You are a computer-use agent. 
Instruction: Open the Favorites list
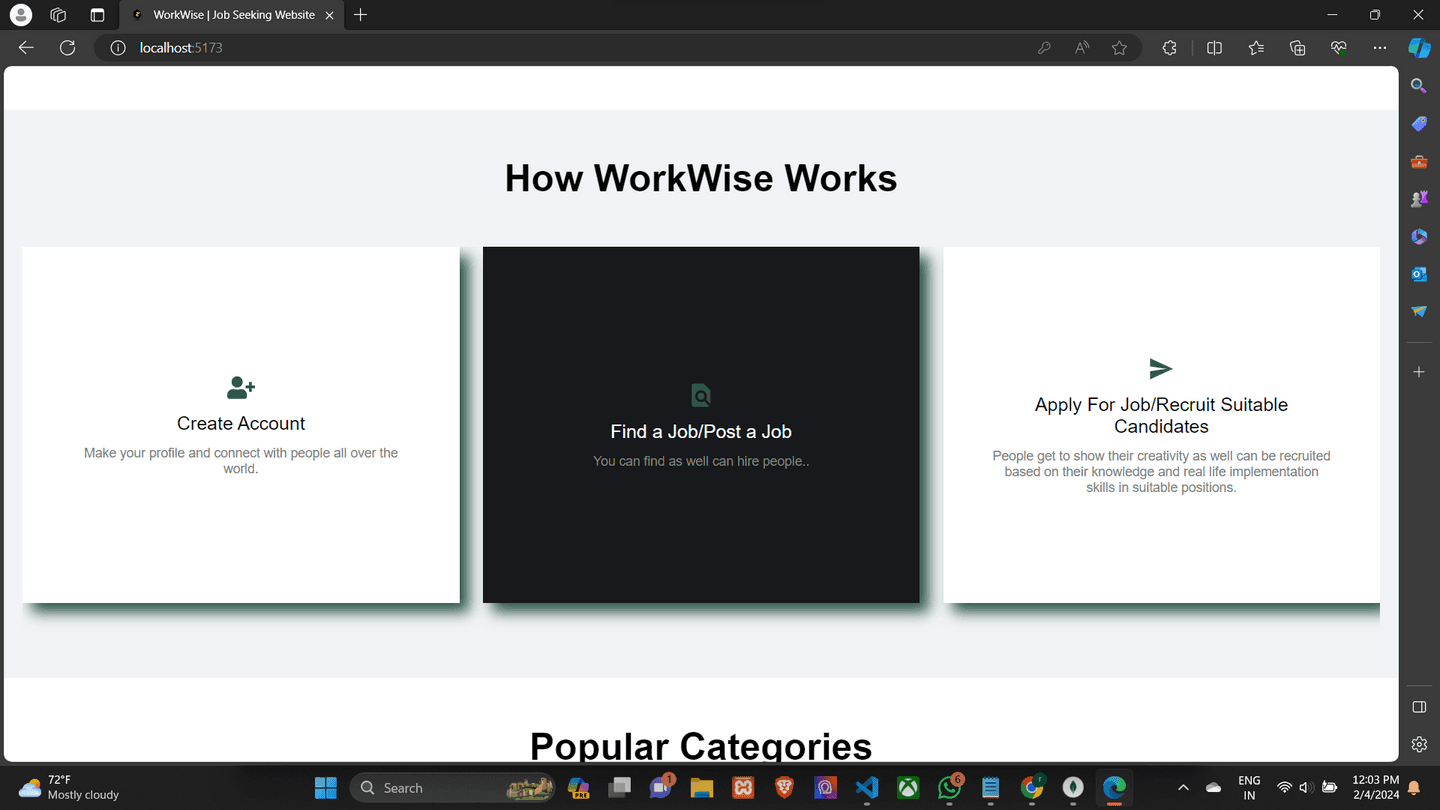(1256, 47)
